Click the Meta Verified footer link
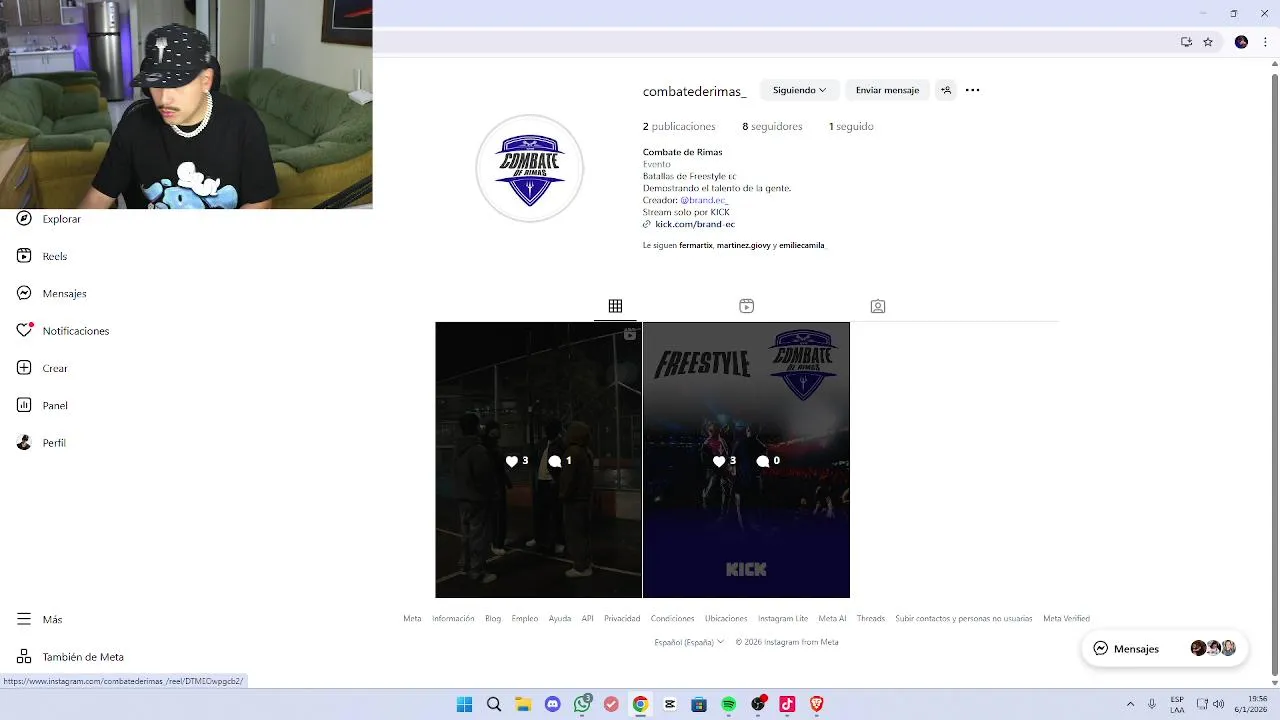This screenshot has height=720, width=1280. 1066,619
